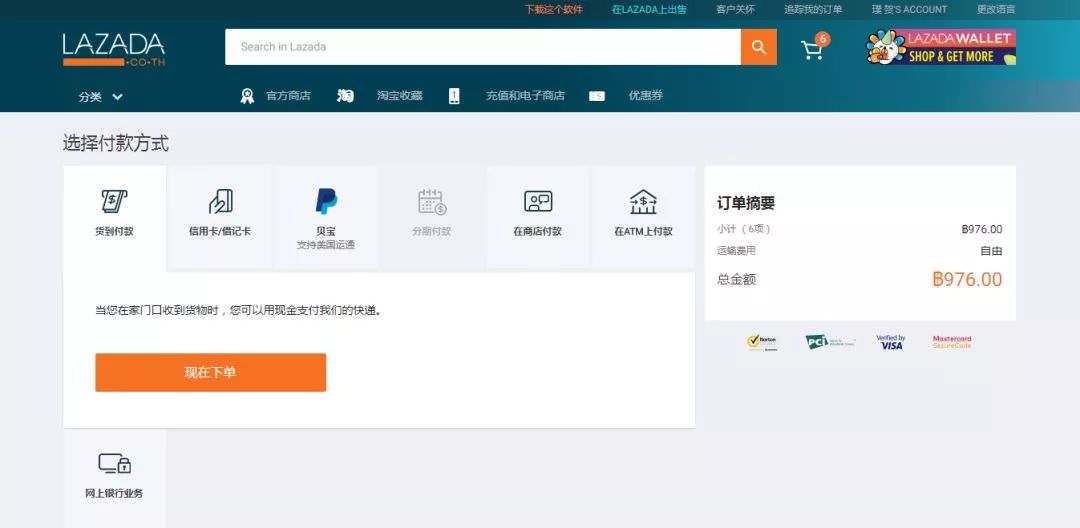Click the Norton Secured badge
This screenshot has height=528, width=1080.
(x=762, y=342)
